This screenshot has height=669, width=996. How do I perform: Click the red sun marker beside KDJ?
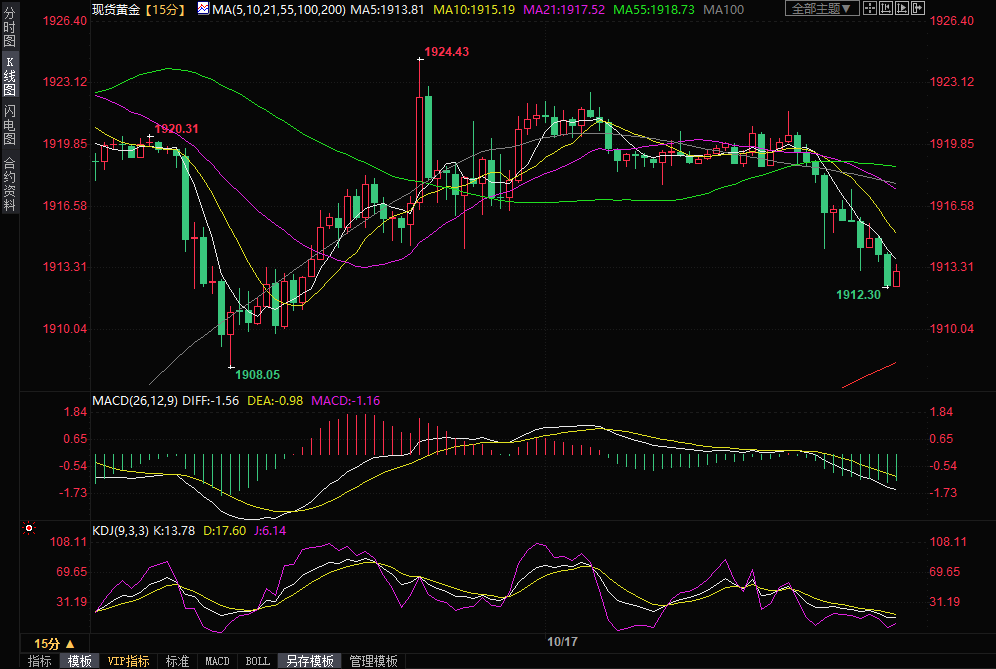pos(29,527)
